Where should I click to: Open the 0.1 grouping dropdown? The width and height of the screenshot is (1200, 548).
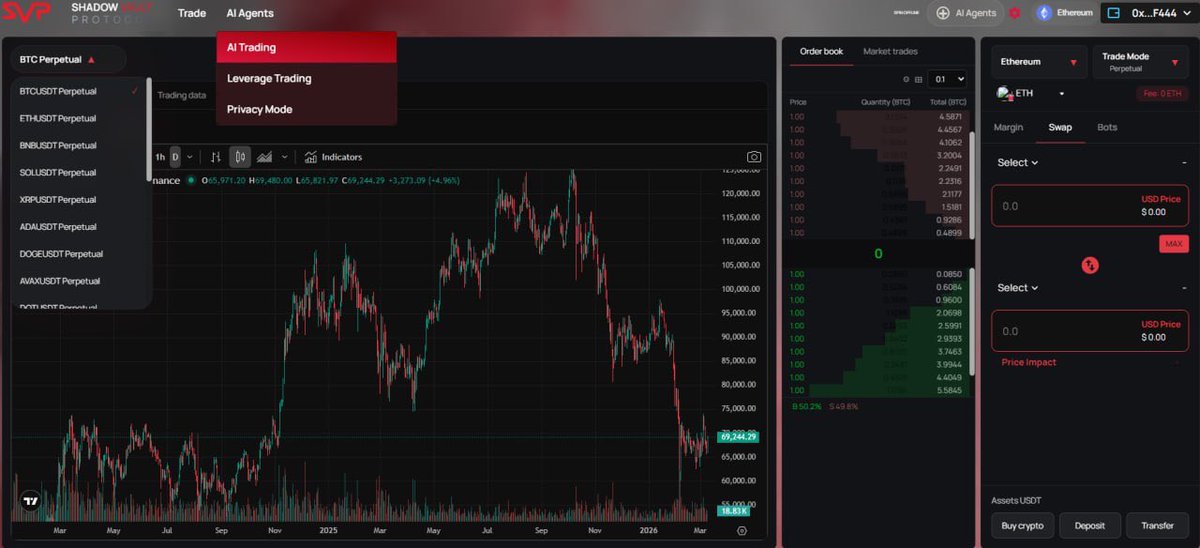[947, 79]
